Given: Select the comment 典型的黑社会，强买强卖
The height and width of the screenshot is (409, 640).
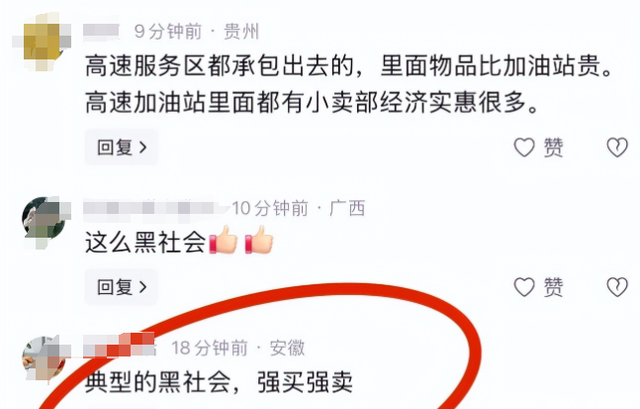Looking at the screenshot, I should [219, 382].
